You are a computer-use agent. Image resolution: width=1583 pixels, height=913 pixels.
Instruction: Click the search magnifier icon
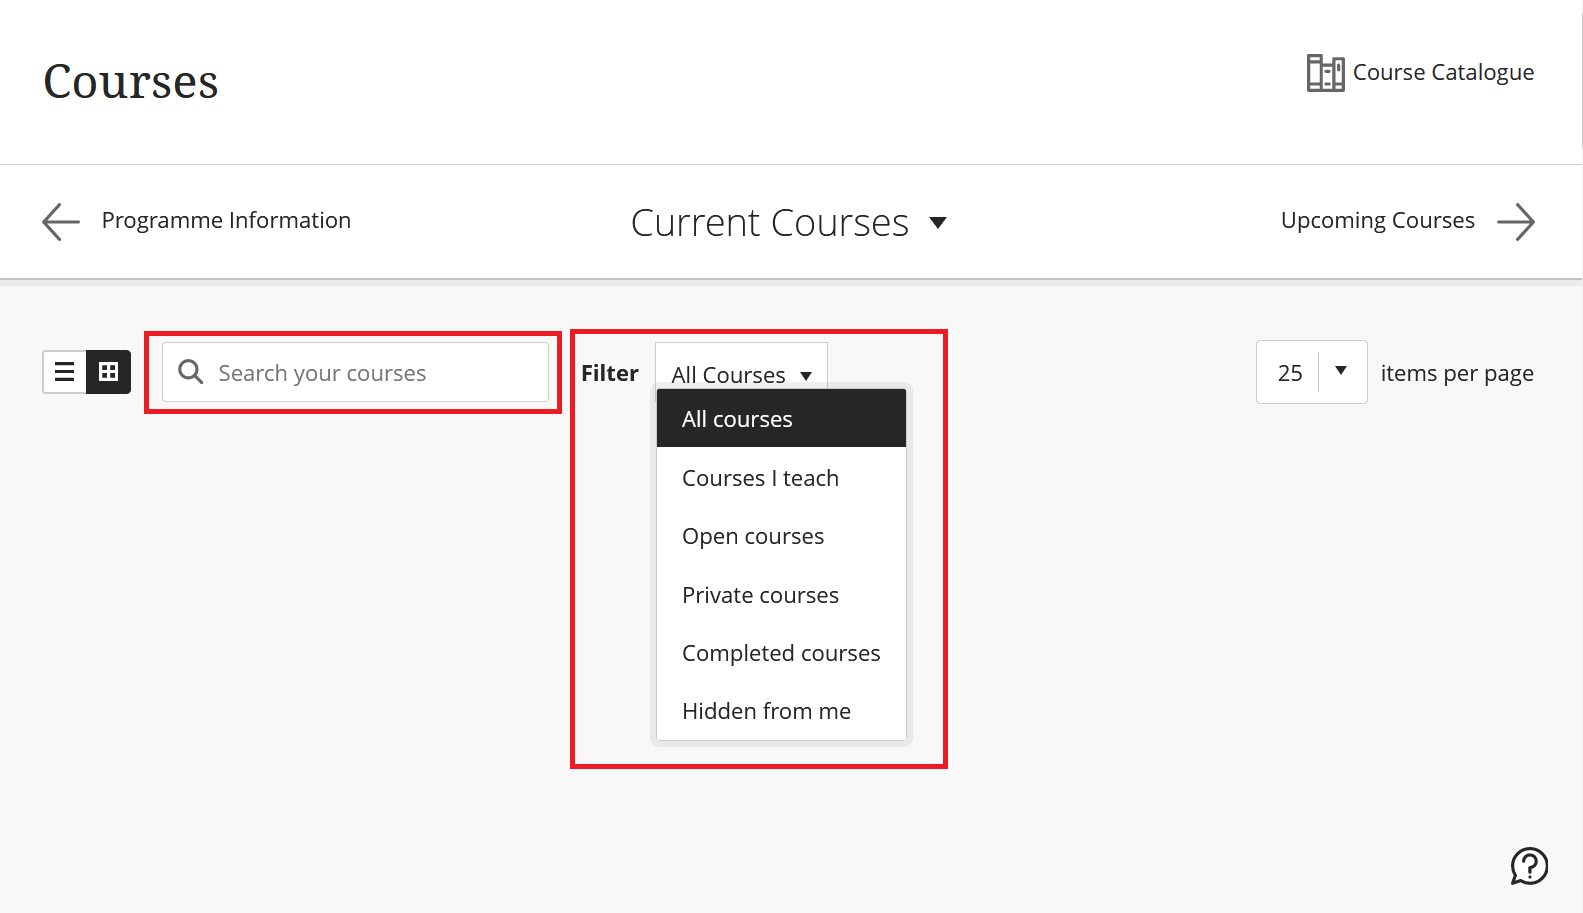pyautogui.click(x=190, y=371)
